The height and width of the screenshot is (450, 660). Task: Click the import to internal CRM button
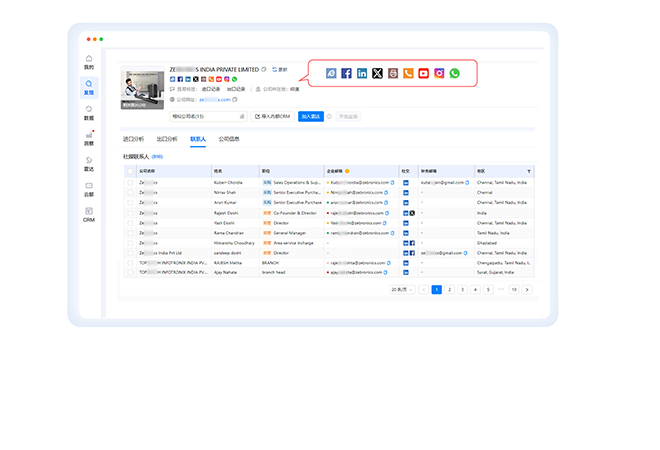[273, 117]
